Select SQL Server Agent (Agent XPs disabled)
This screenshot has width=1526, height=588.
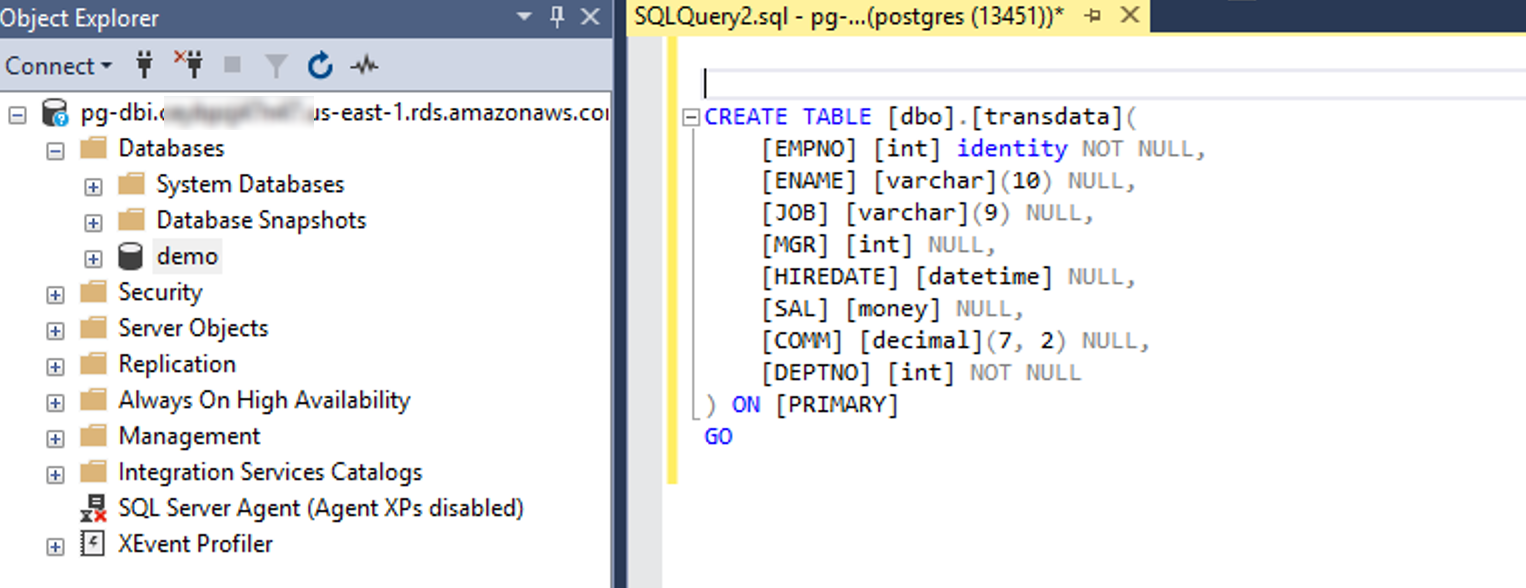[321, 508]
